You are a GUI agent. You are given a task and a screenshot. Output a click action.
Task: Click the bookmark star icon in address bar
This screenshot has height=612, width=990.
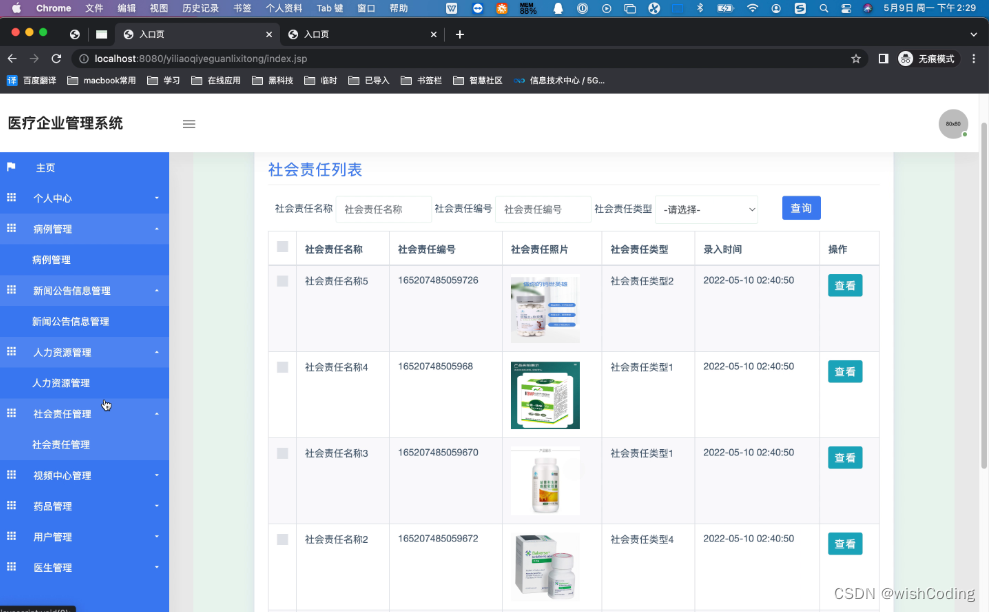(x=856, y=59)
